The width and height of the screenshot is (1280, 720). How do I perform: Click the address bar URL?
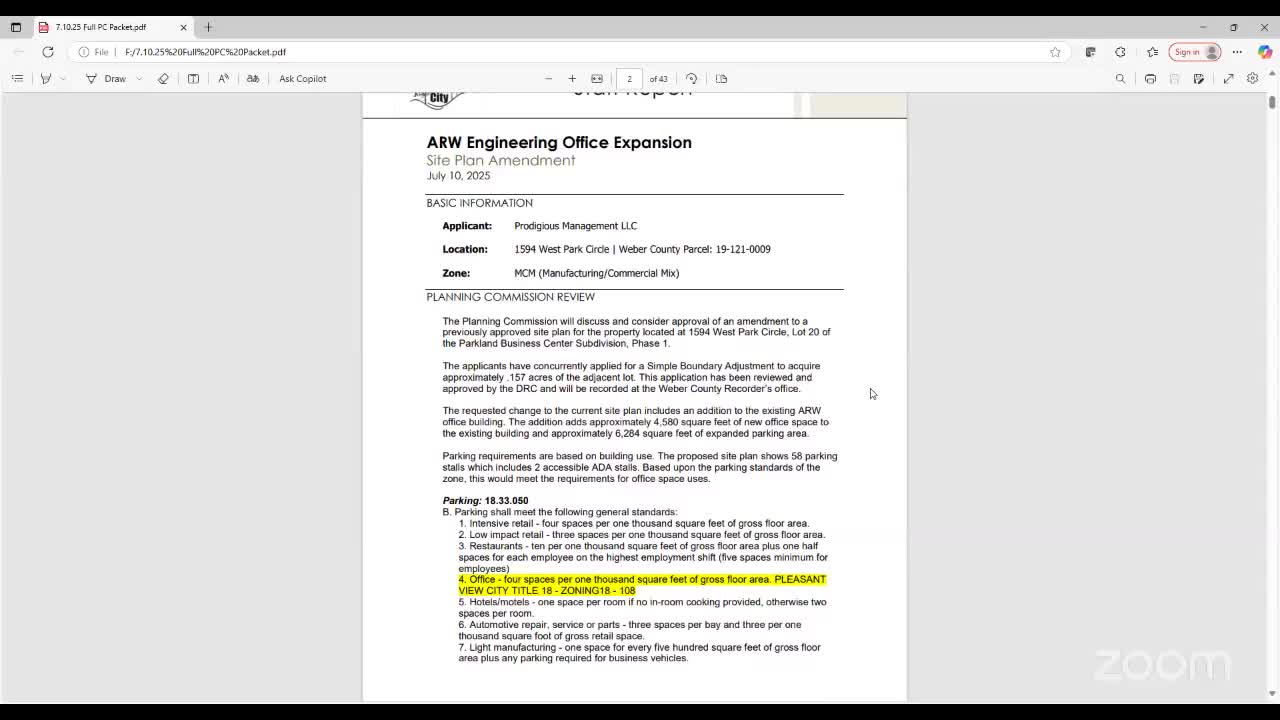point(206,52)
